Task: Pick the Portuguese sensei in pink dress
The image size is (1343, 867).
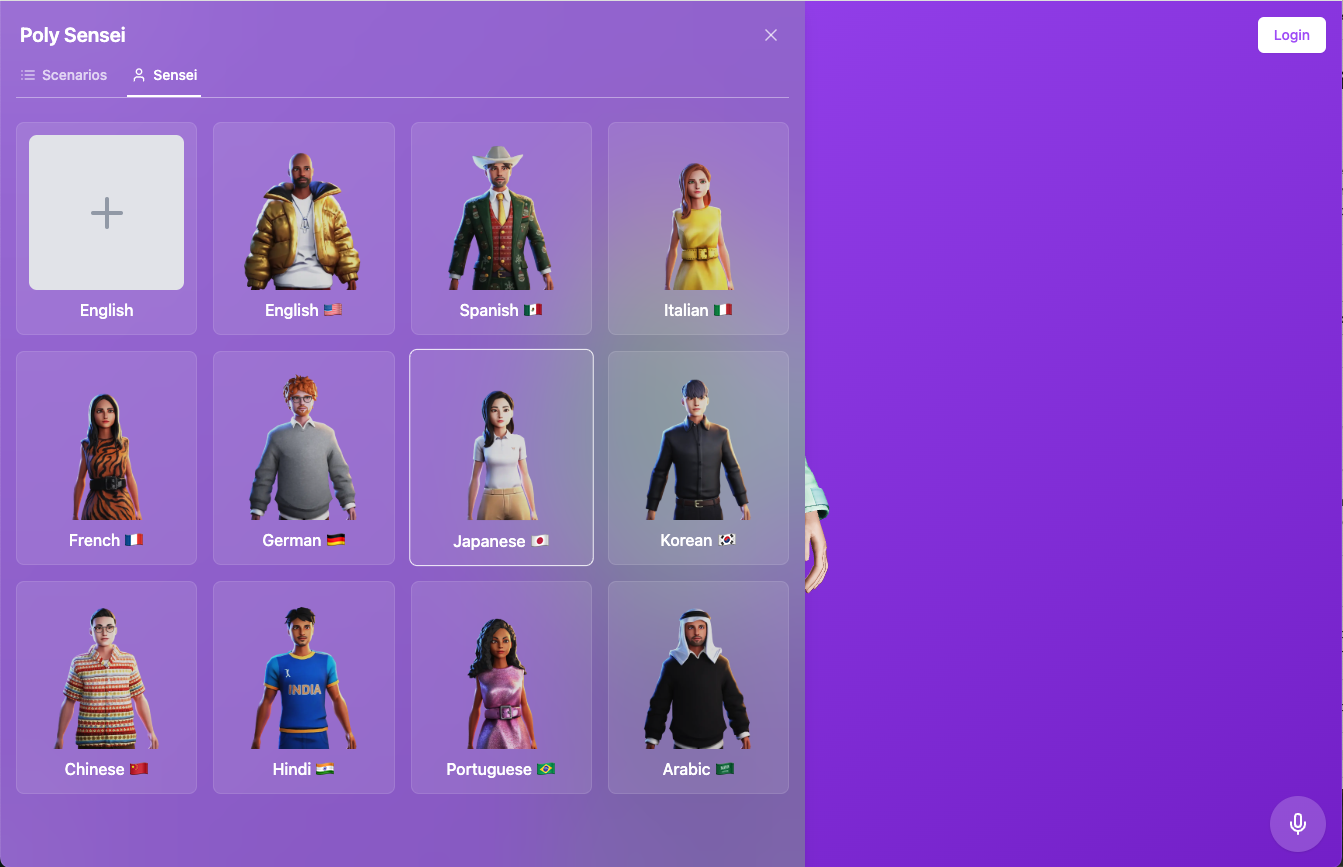Action: (x=500, y=687)
